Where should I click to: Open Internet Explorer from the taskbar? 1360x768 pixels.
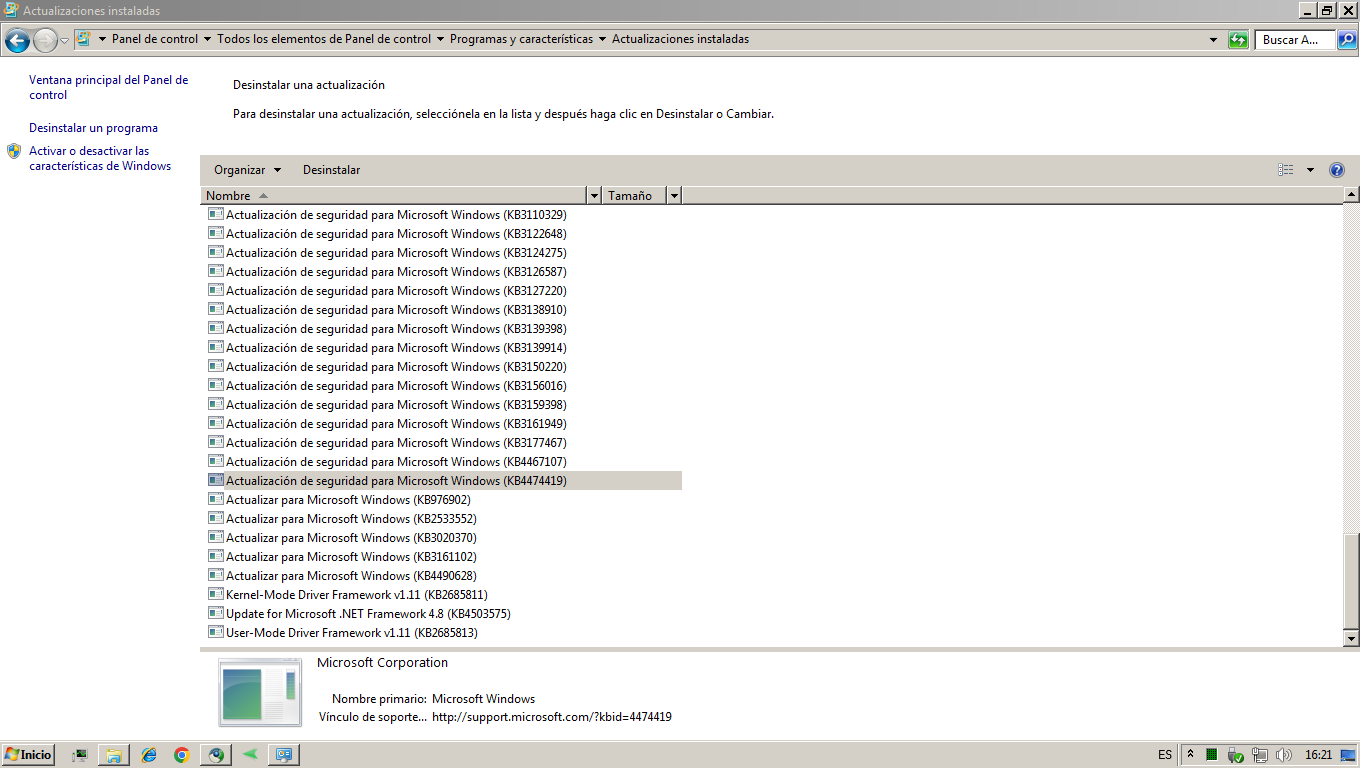coord(149,755)
